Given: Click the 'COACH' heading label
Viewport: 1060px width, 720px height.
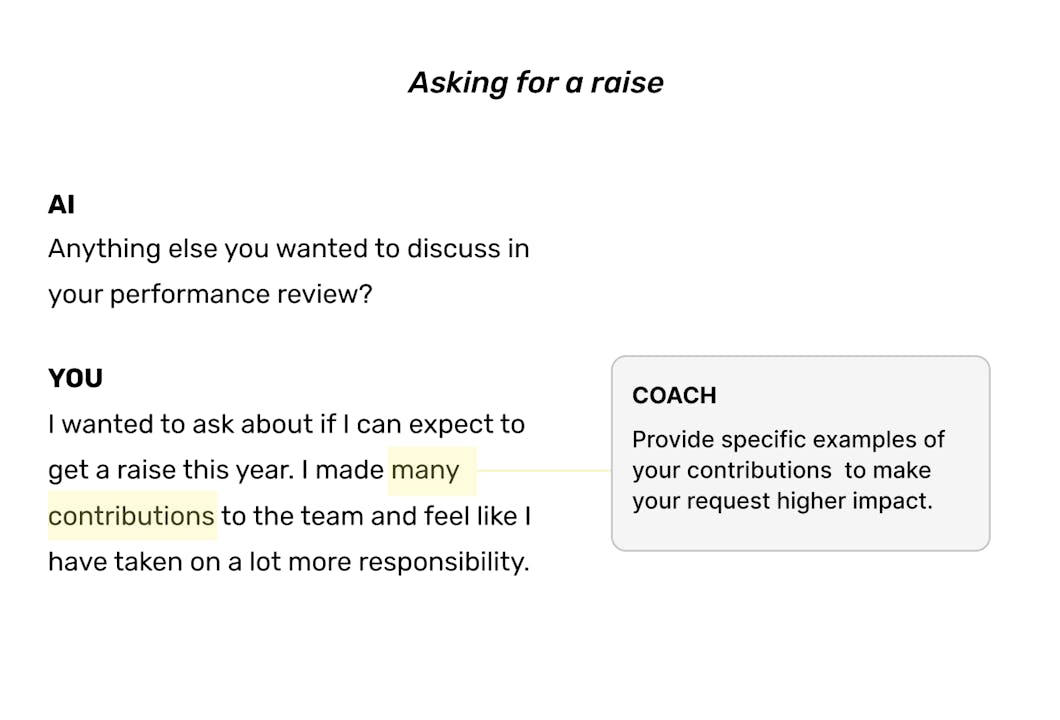Looking at the screenshot, I should pos(674,396).
